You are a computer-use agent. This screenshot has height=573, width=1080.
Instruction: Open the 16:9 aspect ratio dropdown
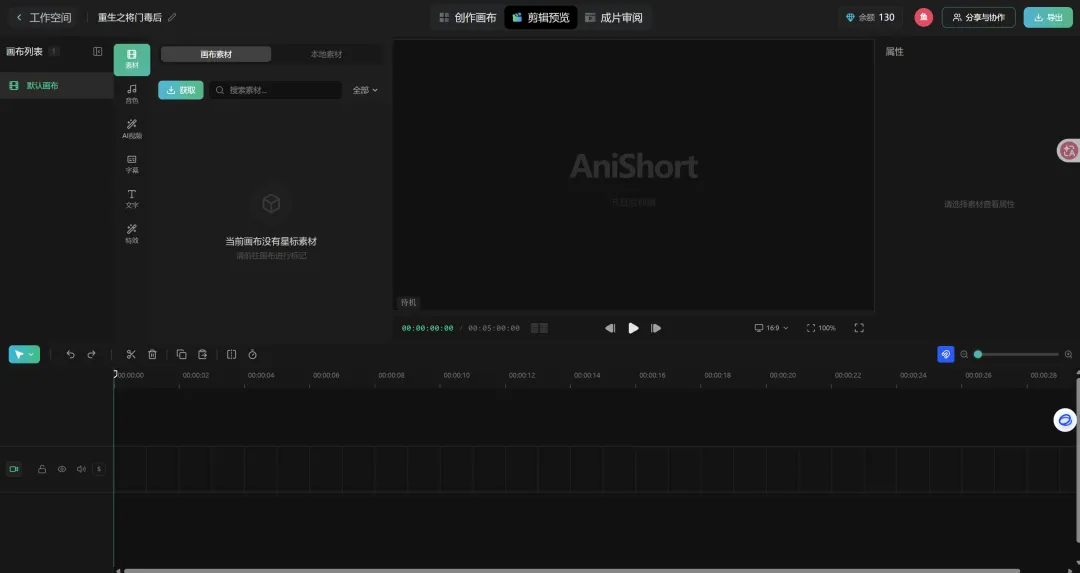pos(771,328)
